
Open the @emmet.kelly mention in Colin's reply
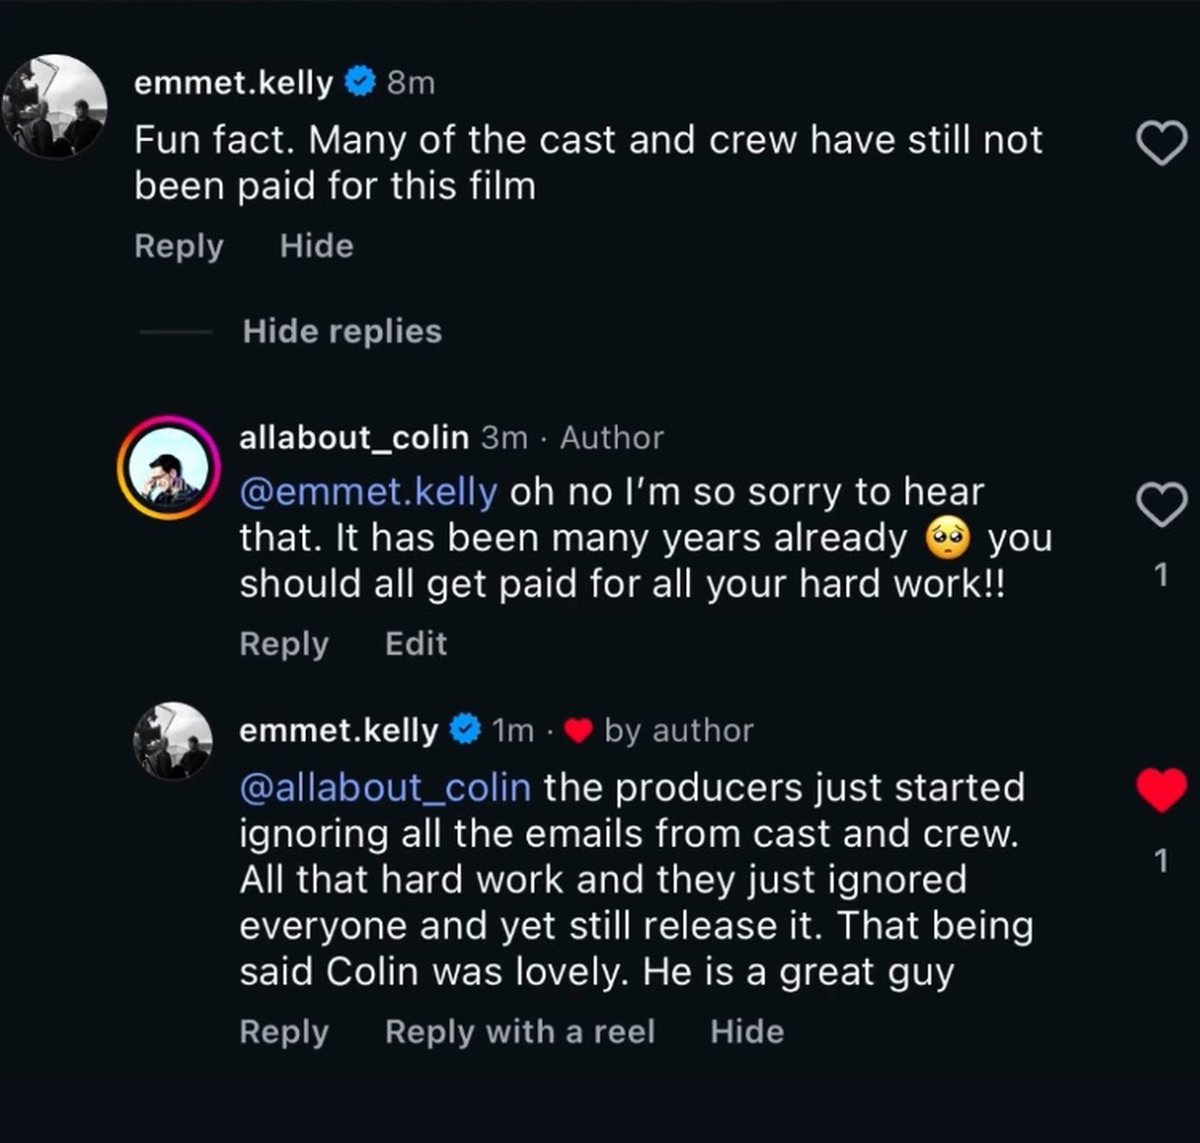[x=368, y=492]
